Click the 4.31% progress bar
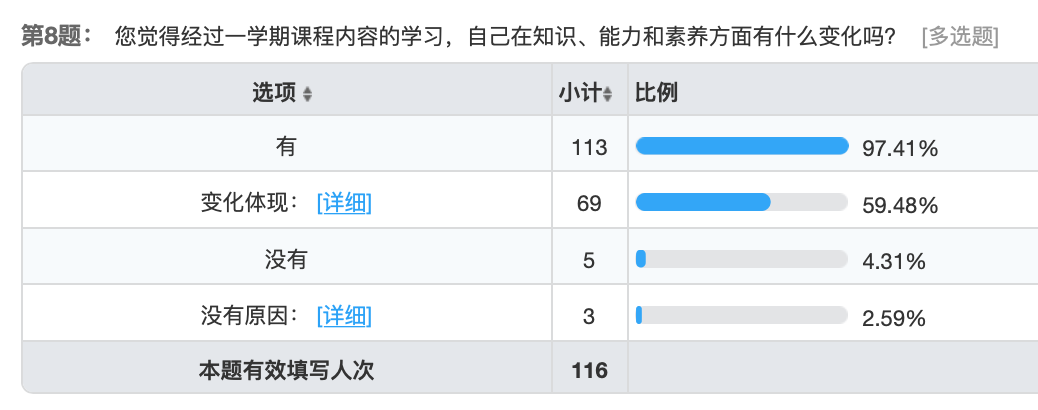The height and width of the screenshot is (410, 1038). pyautogui.click(x=742, y=260)
